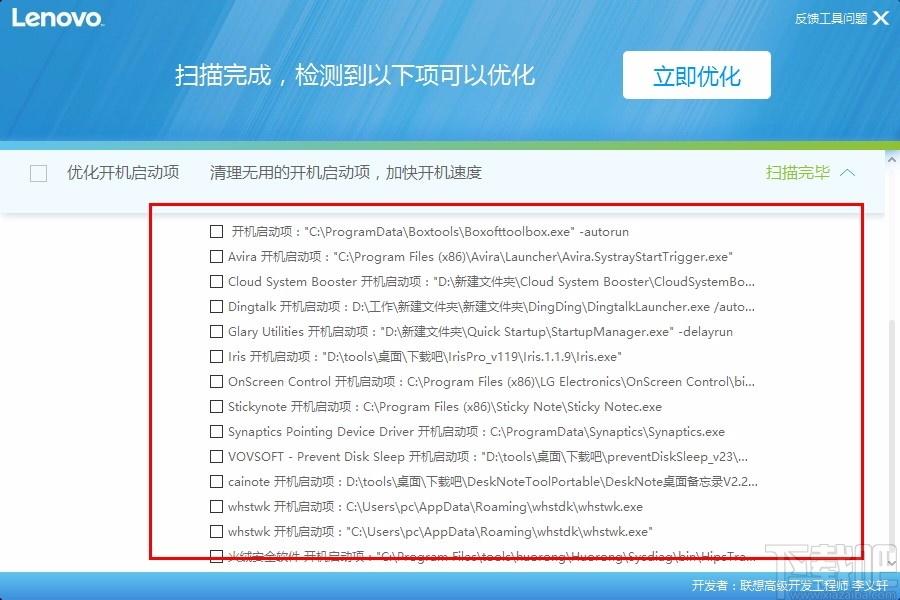900x600 pixels.
Task: Click the Avira.SystrayStartTrigger.exe path text
Action: [x=533, y=257]
